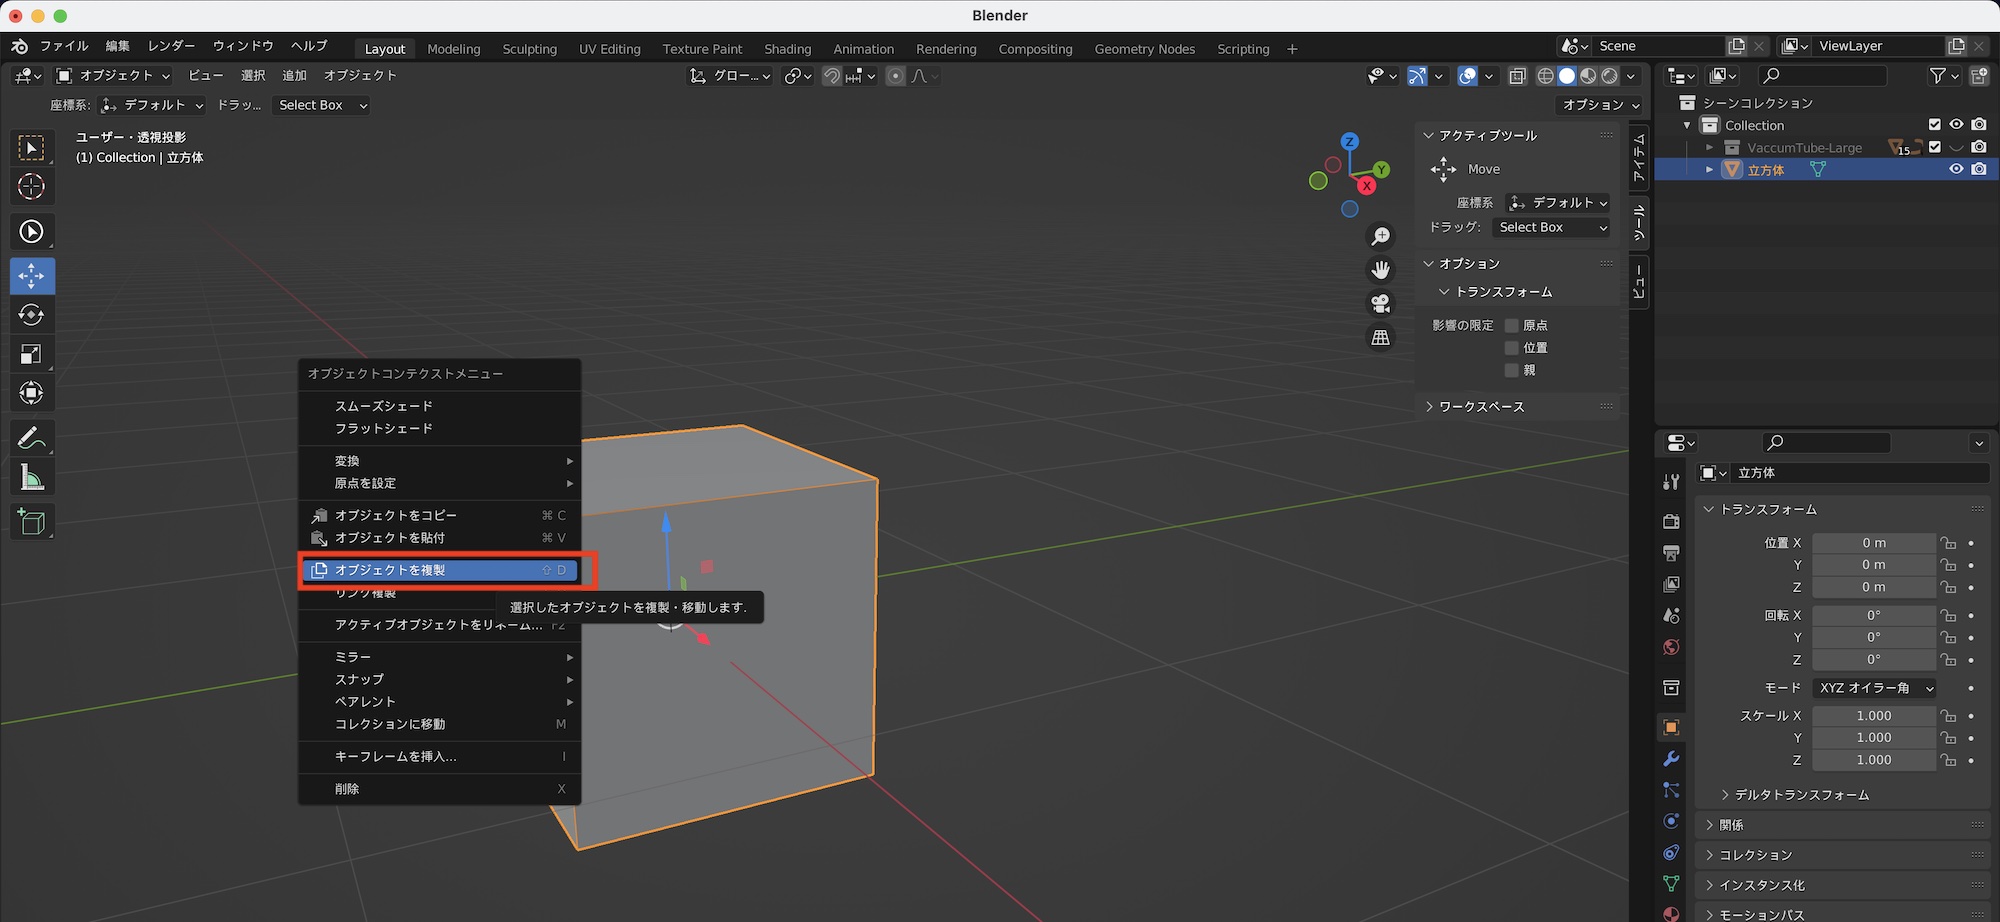This screenshot has height=922, width=2000.
Task: Choose the Add Cube tool
Action: [x=31, y=521]
